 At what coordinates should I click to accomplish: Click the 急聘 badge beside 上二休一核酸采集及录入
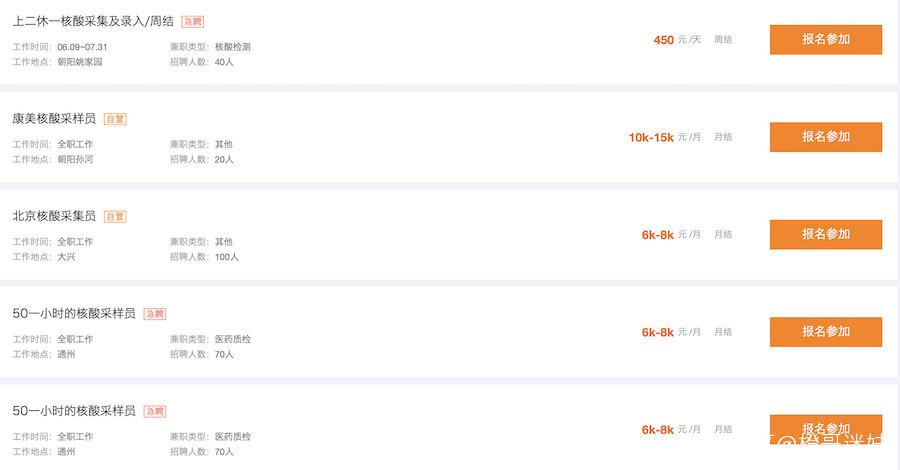[x=192, y=22]
